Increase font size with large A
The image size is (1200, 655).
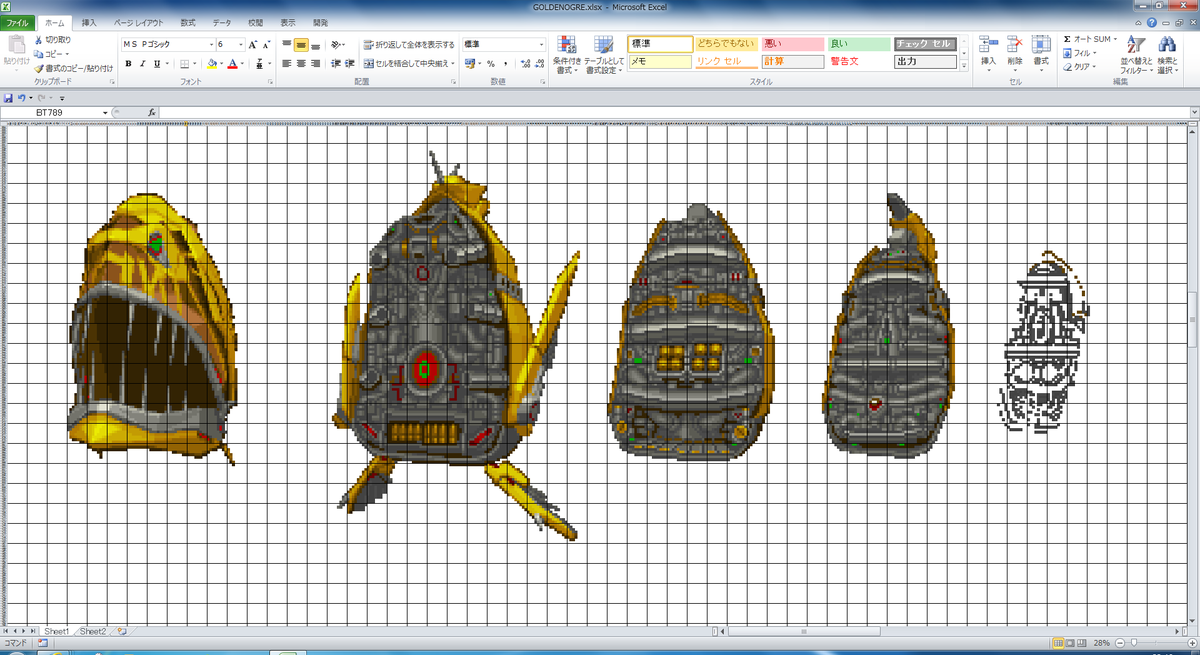coord(252,45)
